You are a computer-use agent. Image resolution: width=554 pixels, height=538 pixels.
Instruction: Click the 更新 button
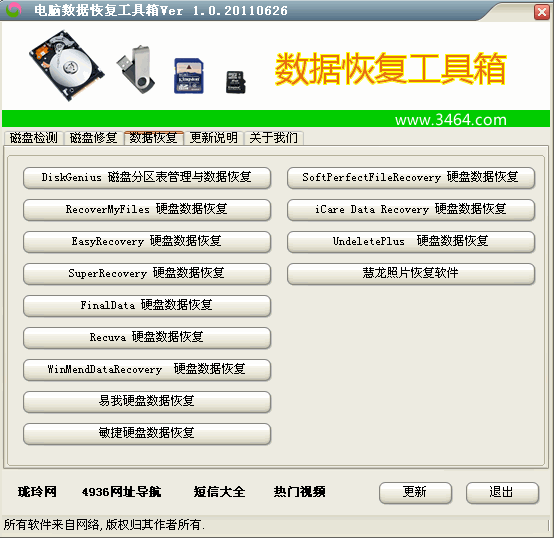(x=415, y=493)
